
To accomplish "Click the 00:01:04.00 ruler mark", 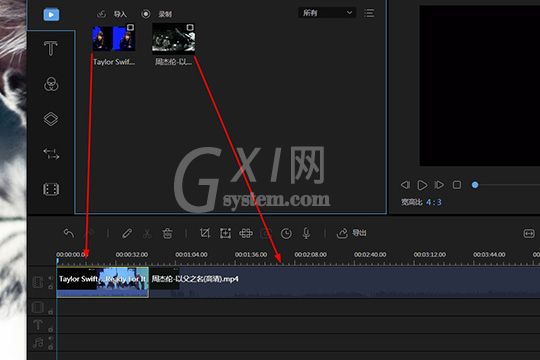I will [191, 255].
